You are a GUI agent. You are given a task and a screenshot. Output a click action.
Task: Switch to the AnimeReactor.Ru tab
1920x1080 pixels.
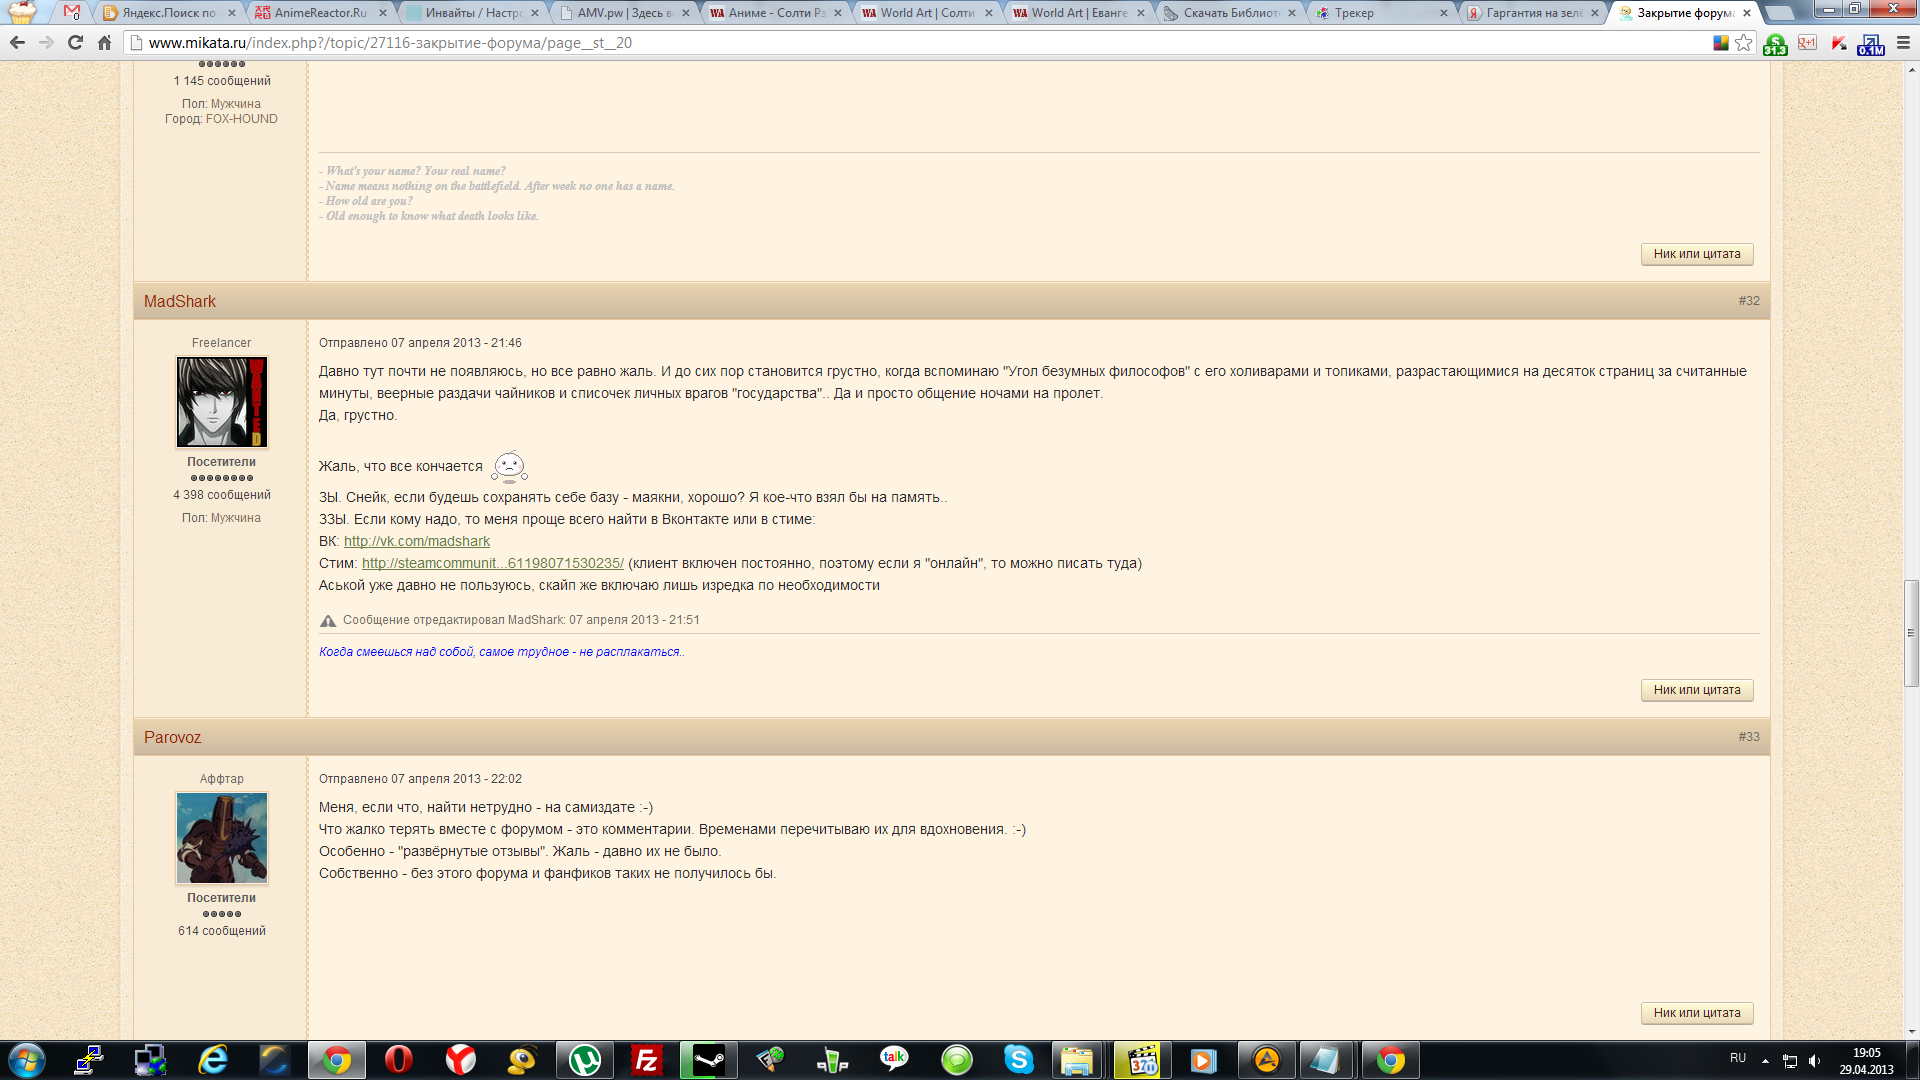[319, 13]
